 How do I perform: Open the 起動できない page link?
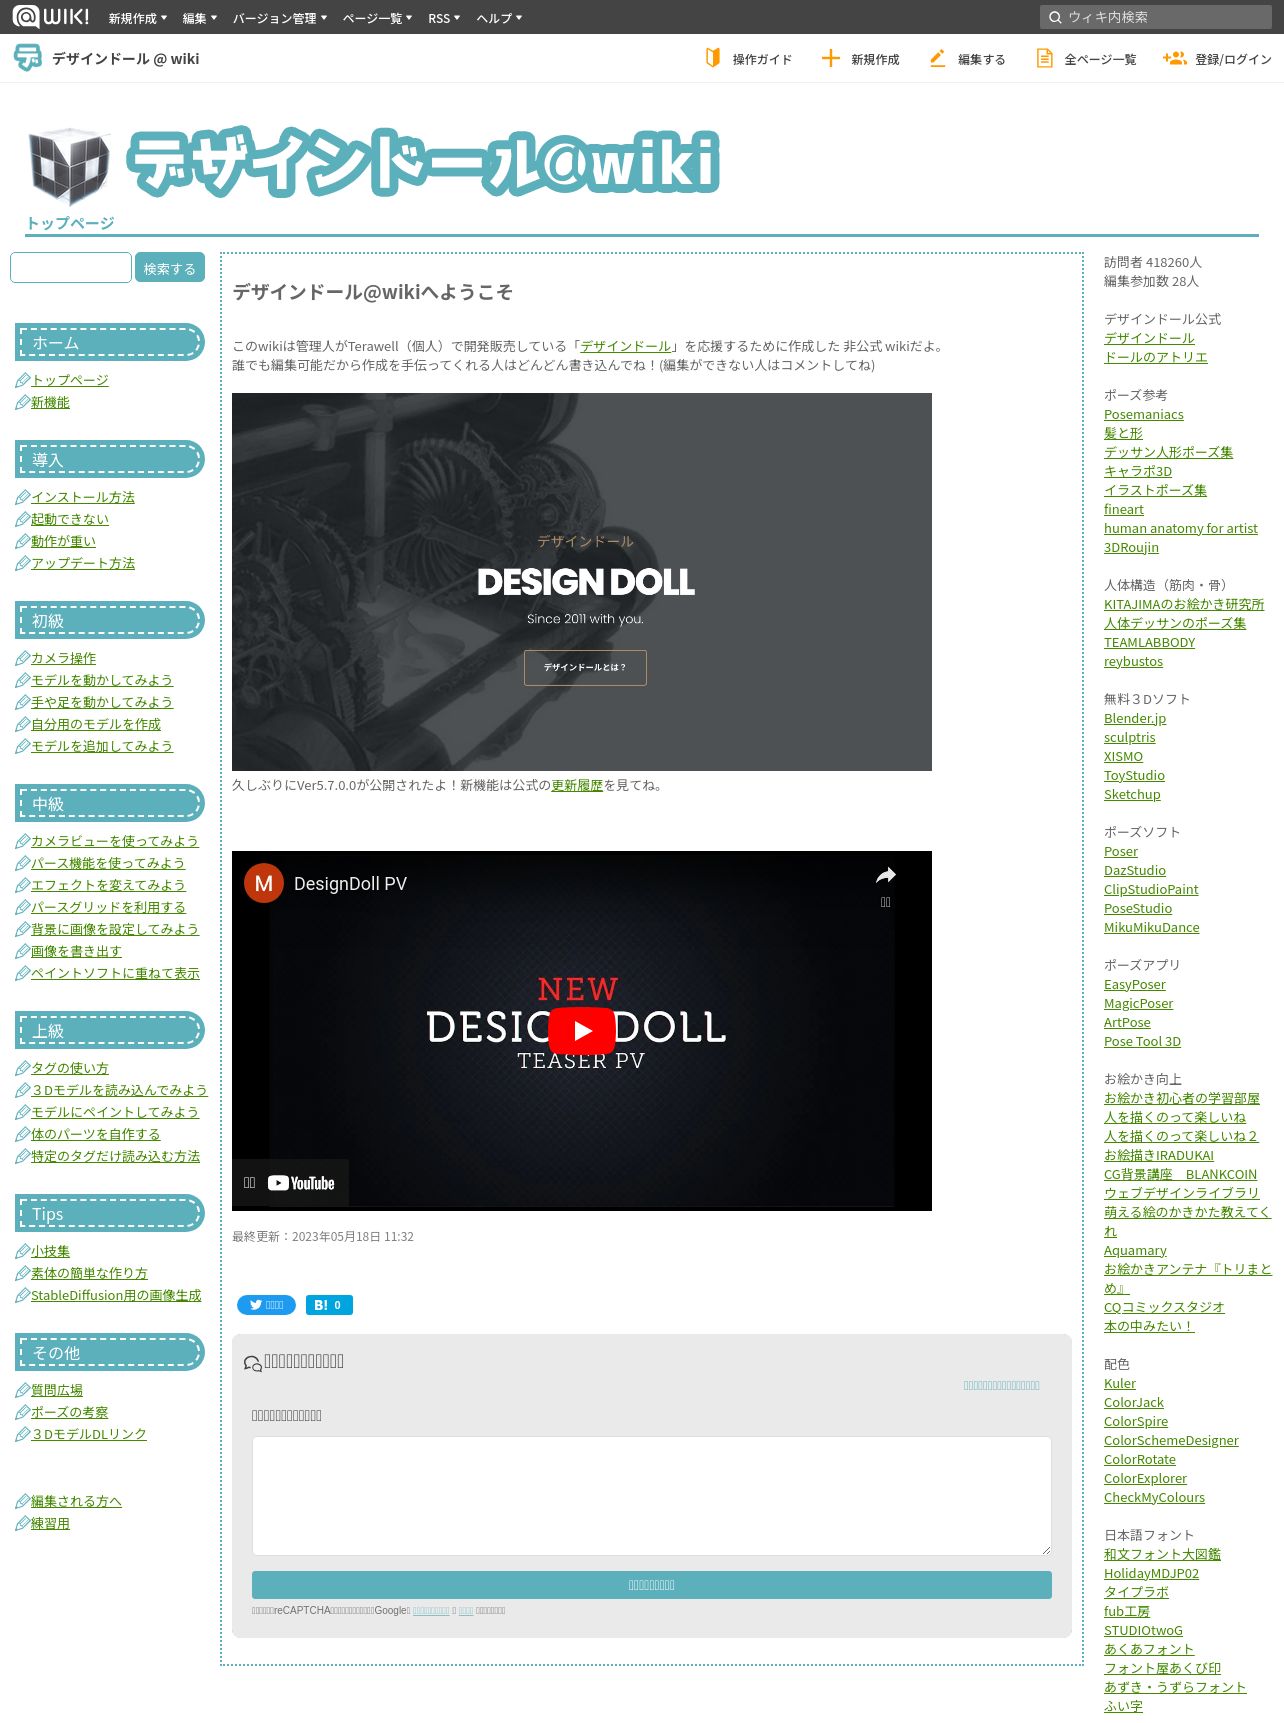pos(70,519)
